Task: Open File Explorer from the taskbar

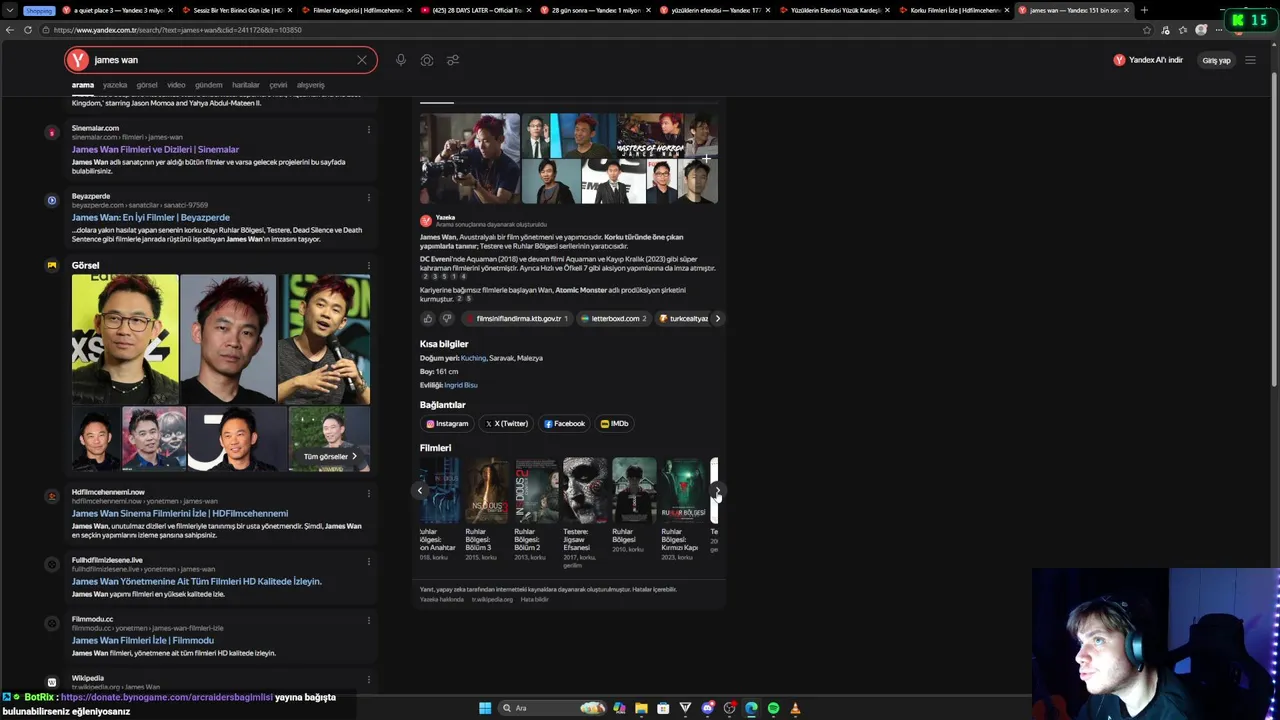Action: pyautogui.click(x=641, y=708)
